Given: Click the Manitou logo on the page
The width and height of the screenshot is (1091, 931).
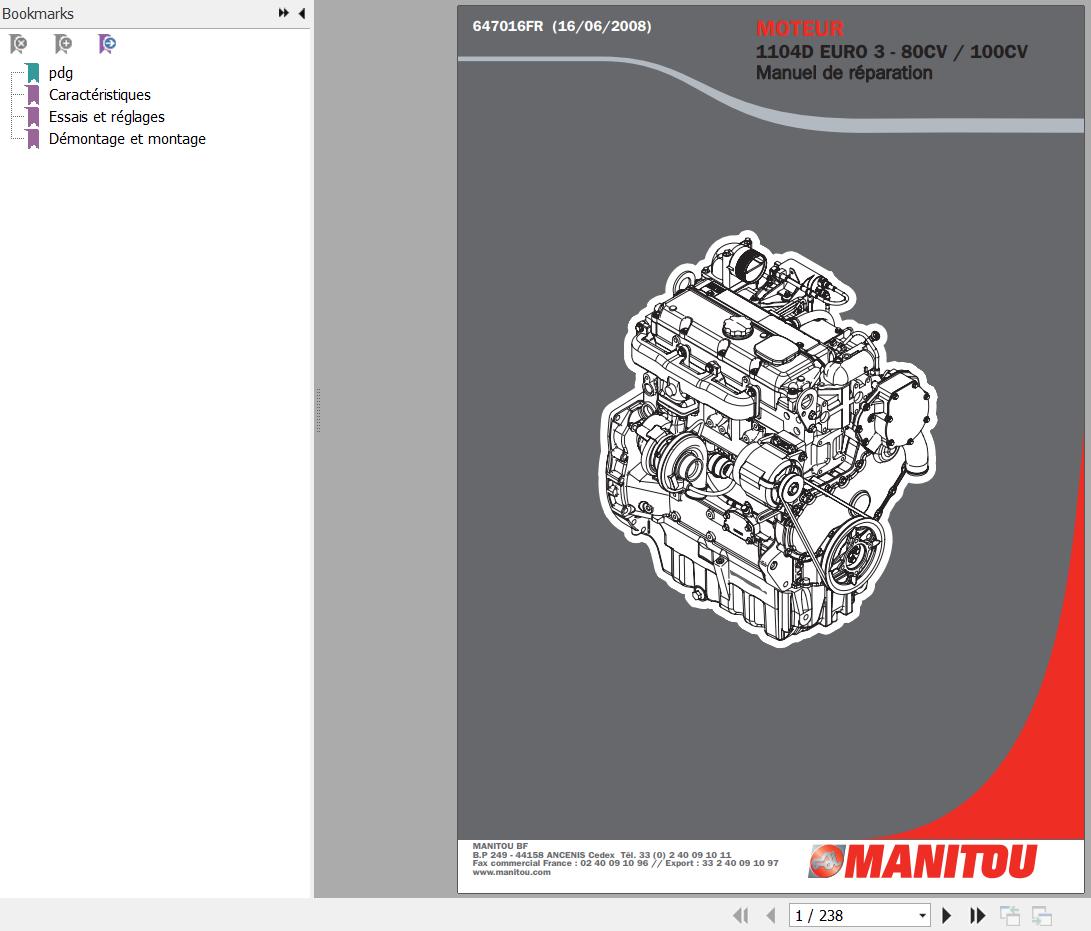Looking at the screenshot, I should pos(923,861).
